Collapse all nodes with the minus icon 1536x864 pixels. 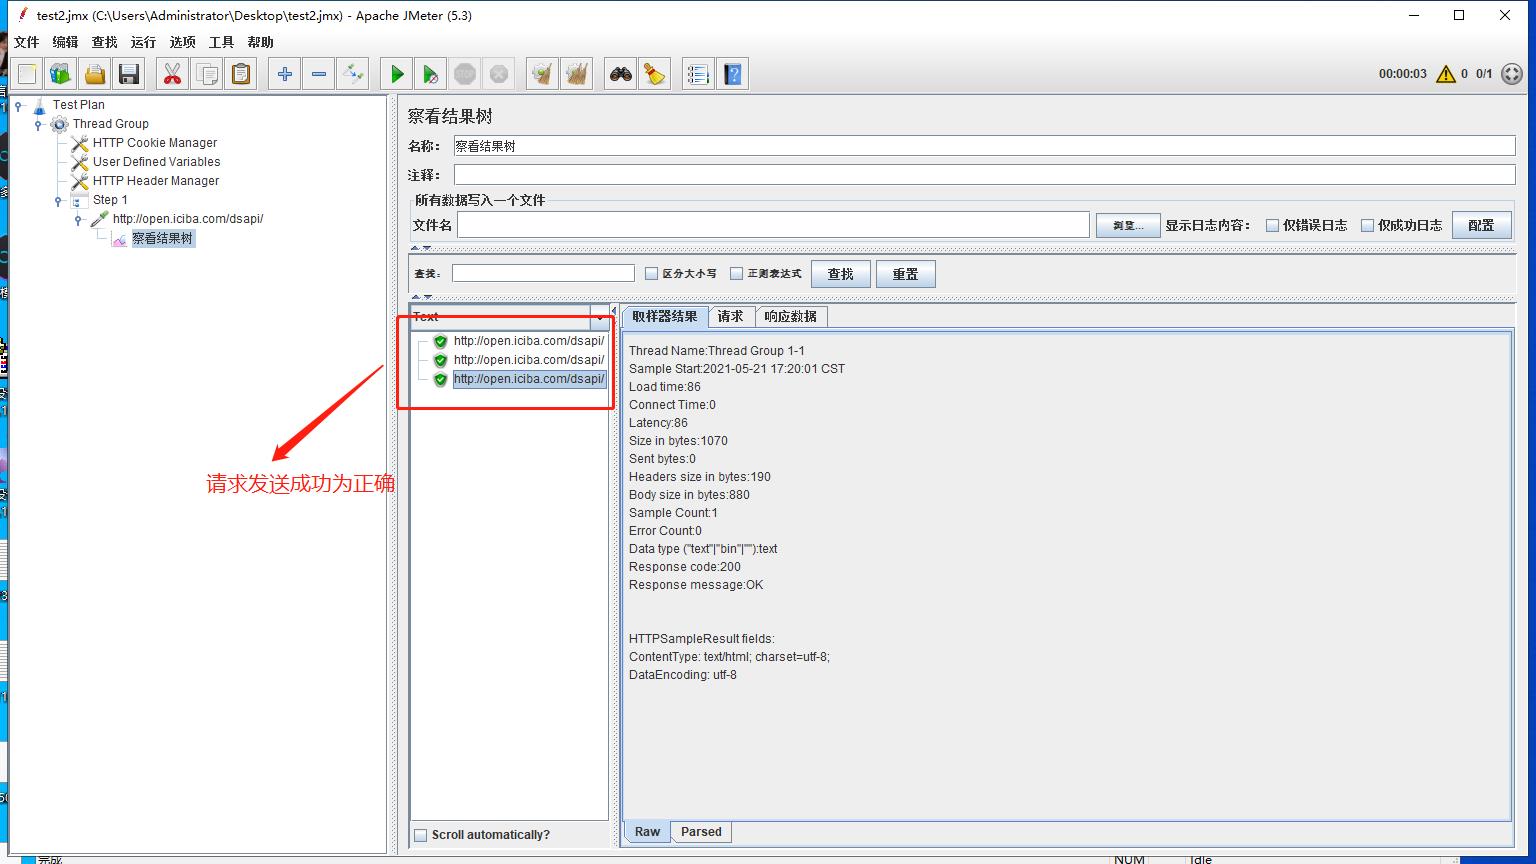319,74
